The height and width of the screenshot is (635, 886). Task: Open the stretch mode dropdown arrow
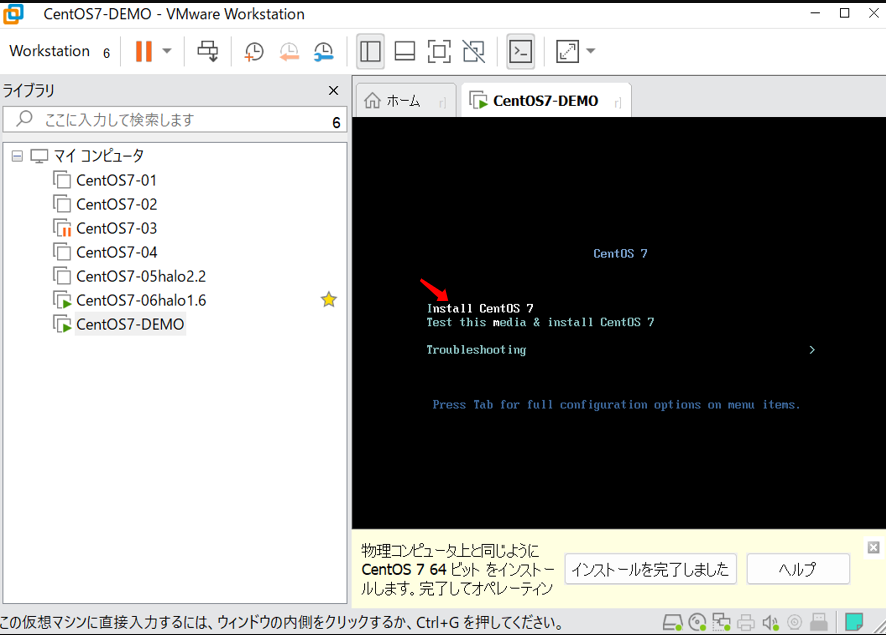point(590,51)
